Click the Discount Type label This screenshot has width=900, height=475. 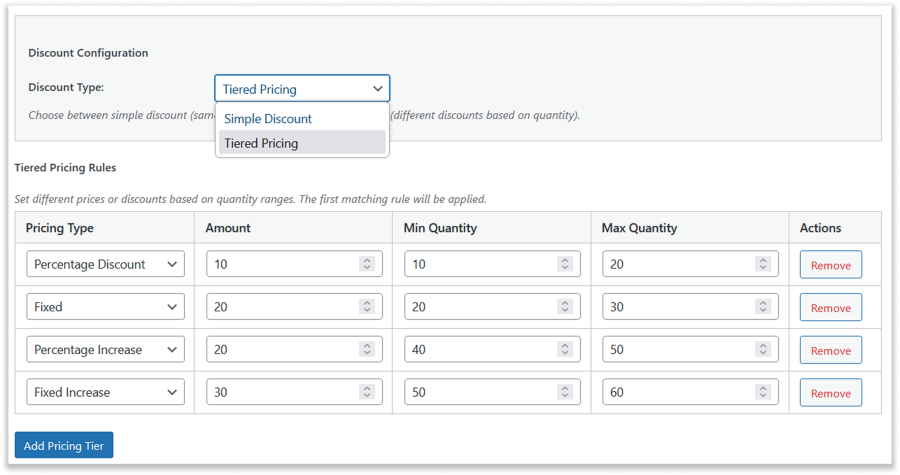(x=66, y=87)
